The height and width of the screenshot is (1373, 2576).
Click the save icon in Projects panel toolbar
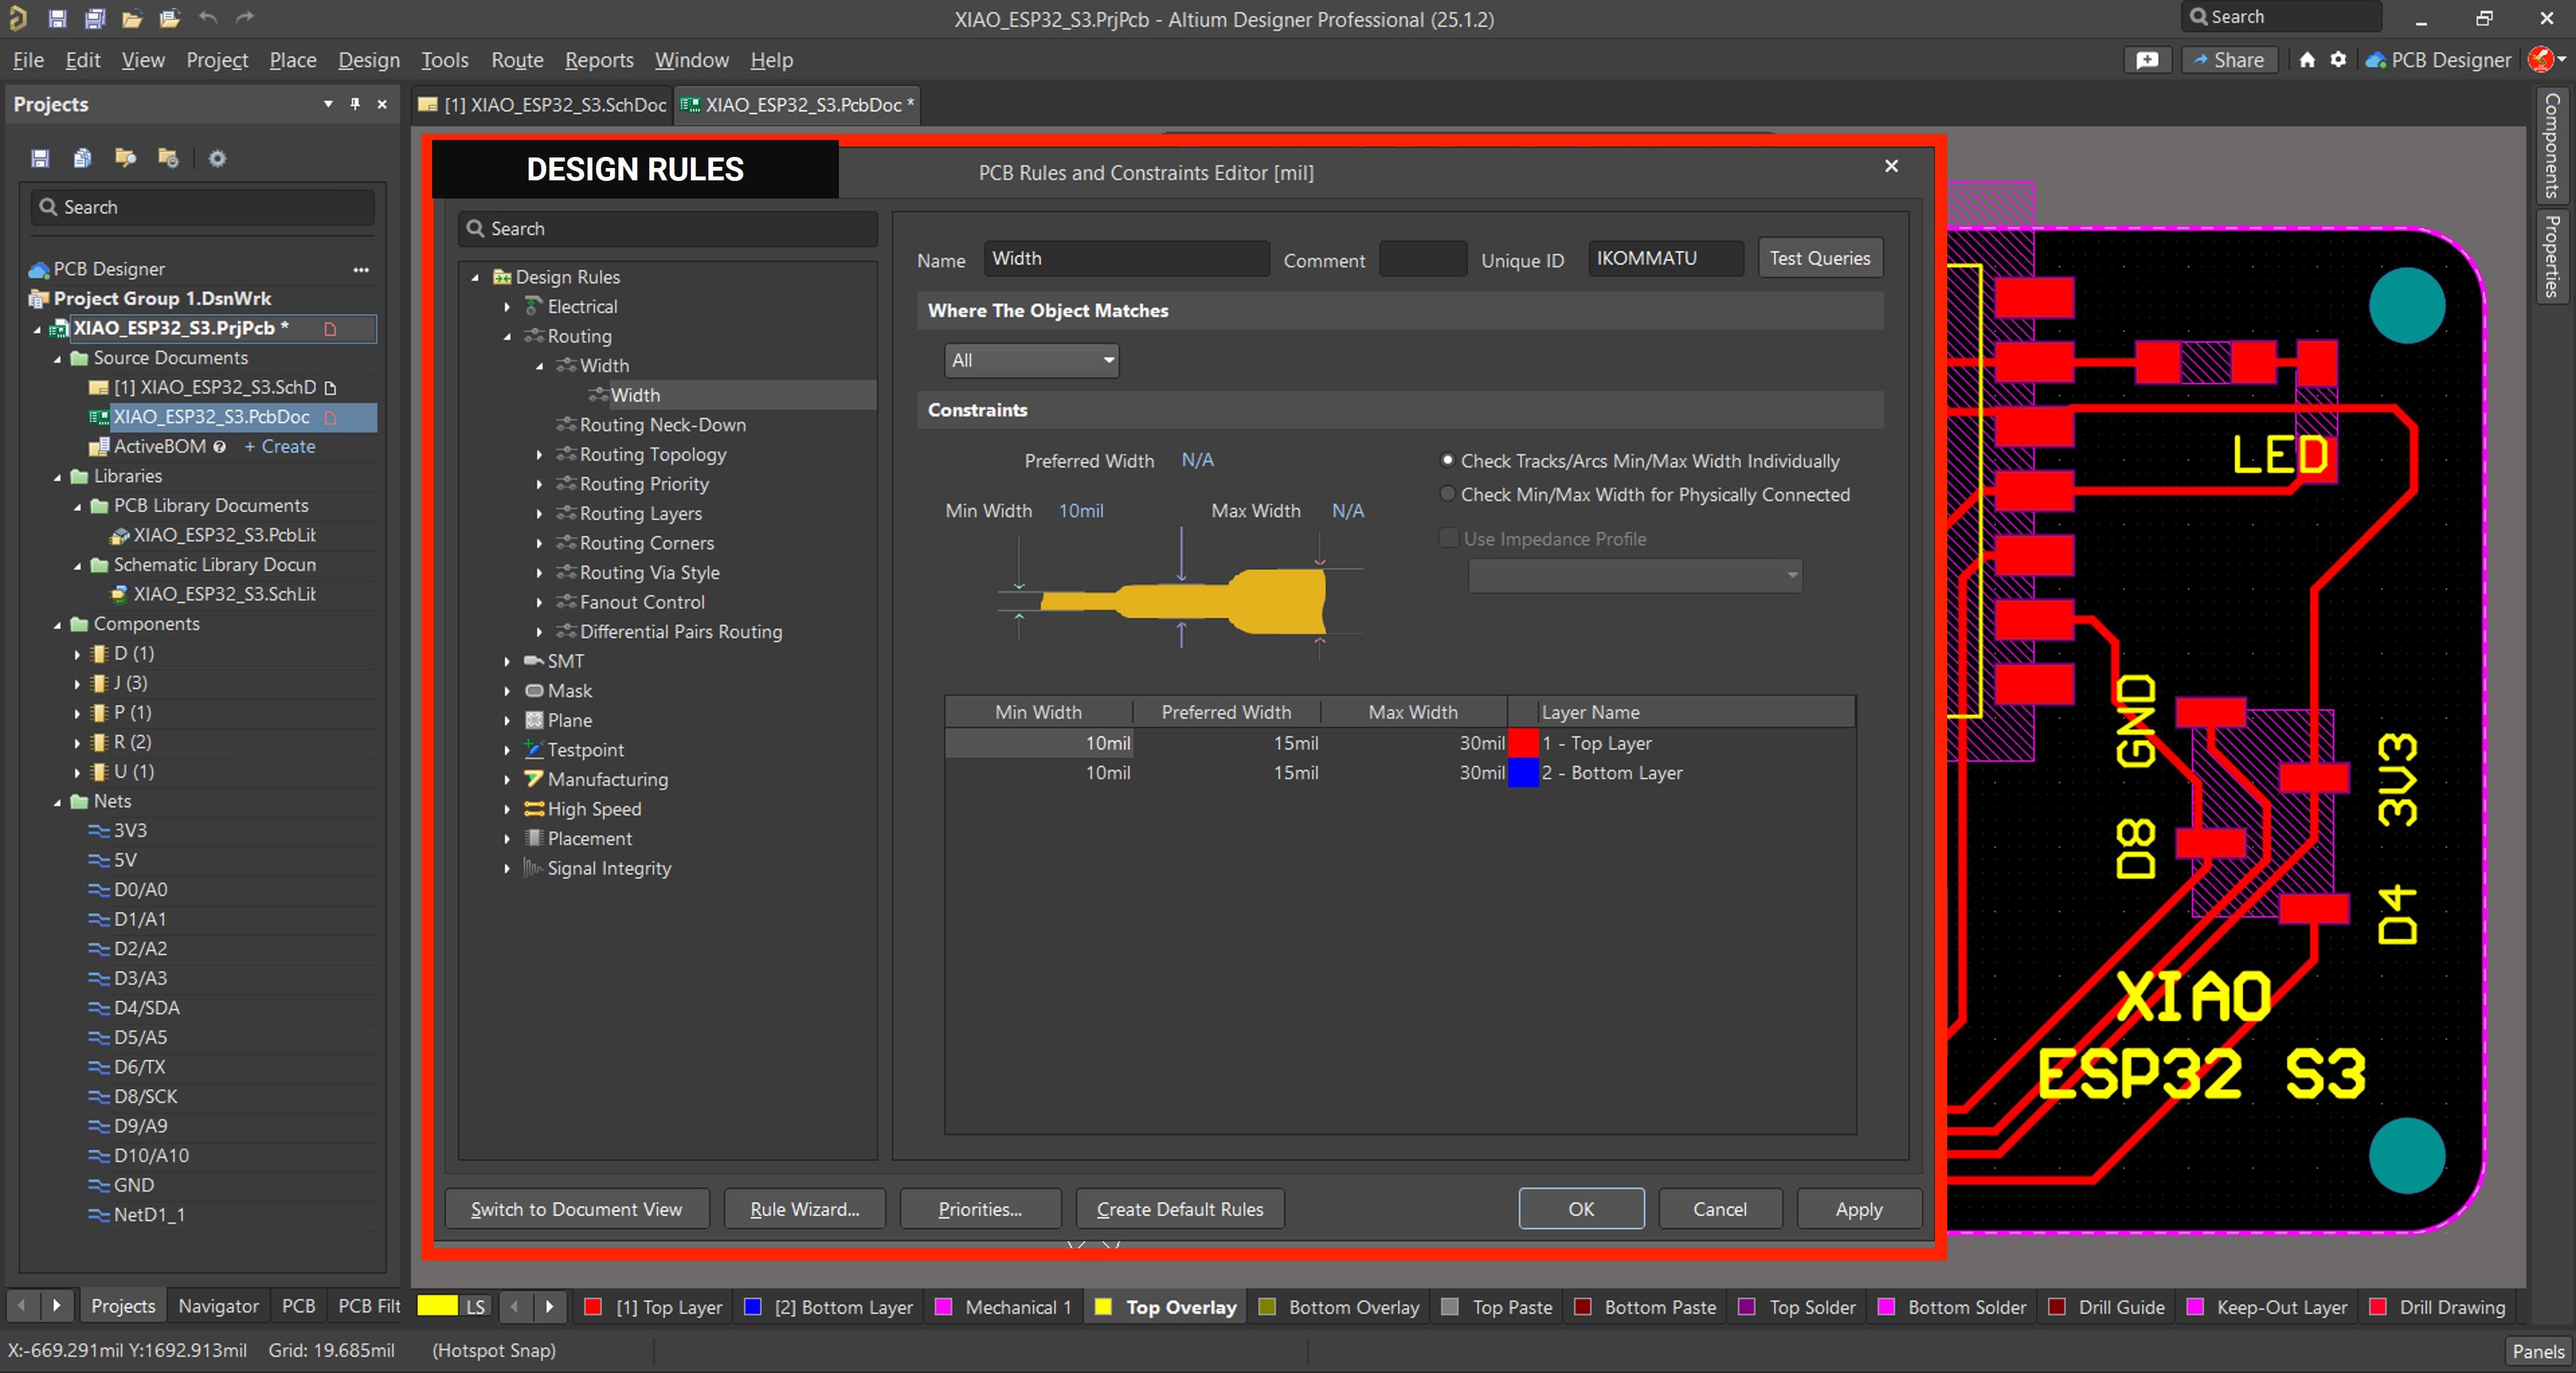coord(40,158)
